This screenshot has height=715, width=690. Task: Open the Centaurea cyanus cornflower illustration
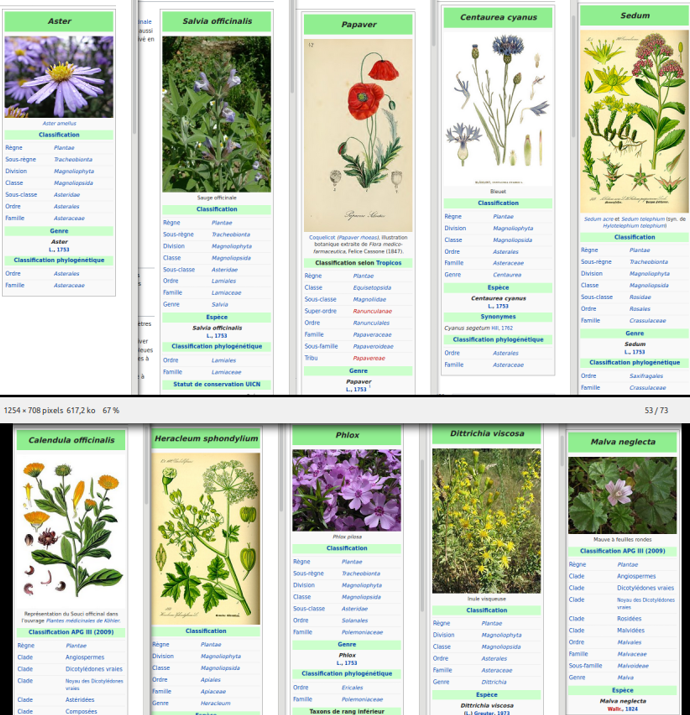pyautogui.click(x=497, y=107)
